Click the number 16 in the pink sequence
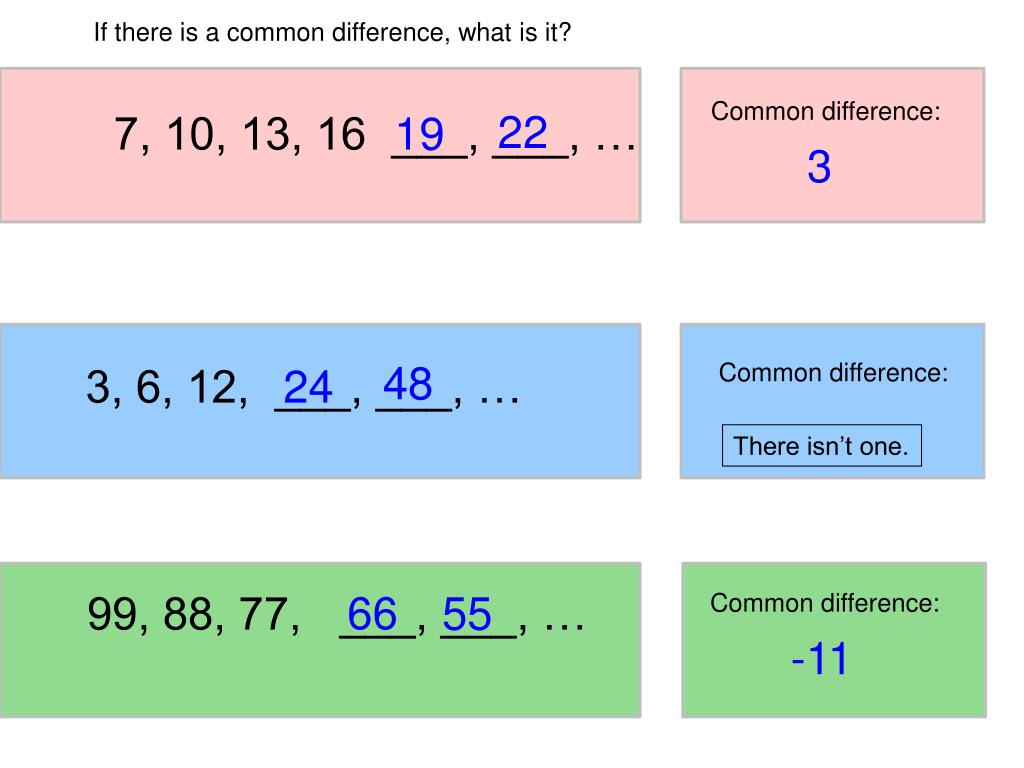Viewport: 1024px width, 768px height. click(342, 135)
